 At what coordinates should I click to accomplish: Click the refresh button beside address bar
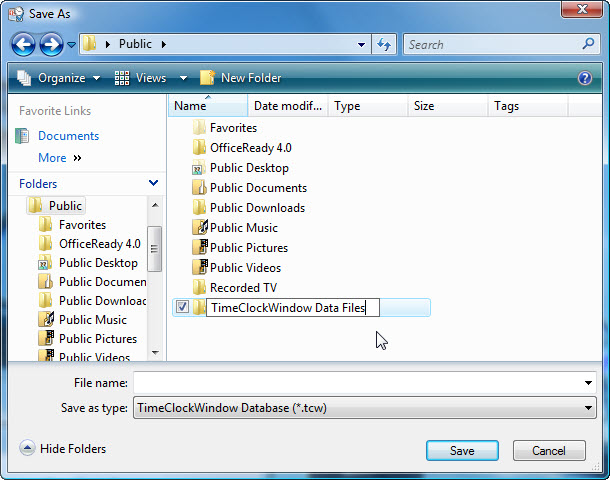pos(384,44)
